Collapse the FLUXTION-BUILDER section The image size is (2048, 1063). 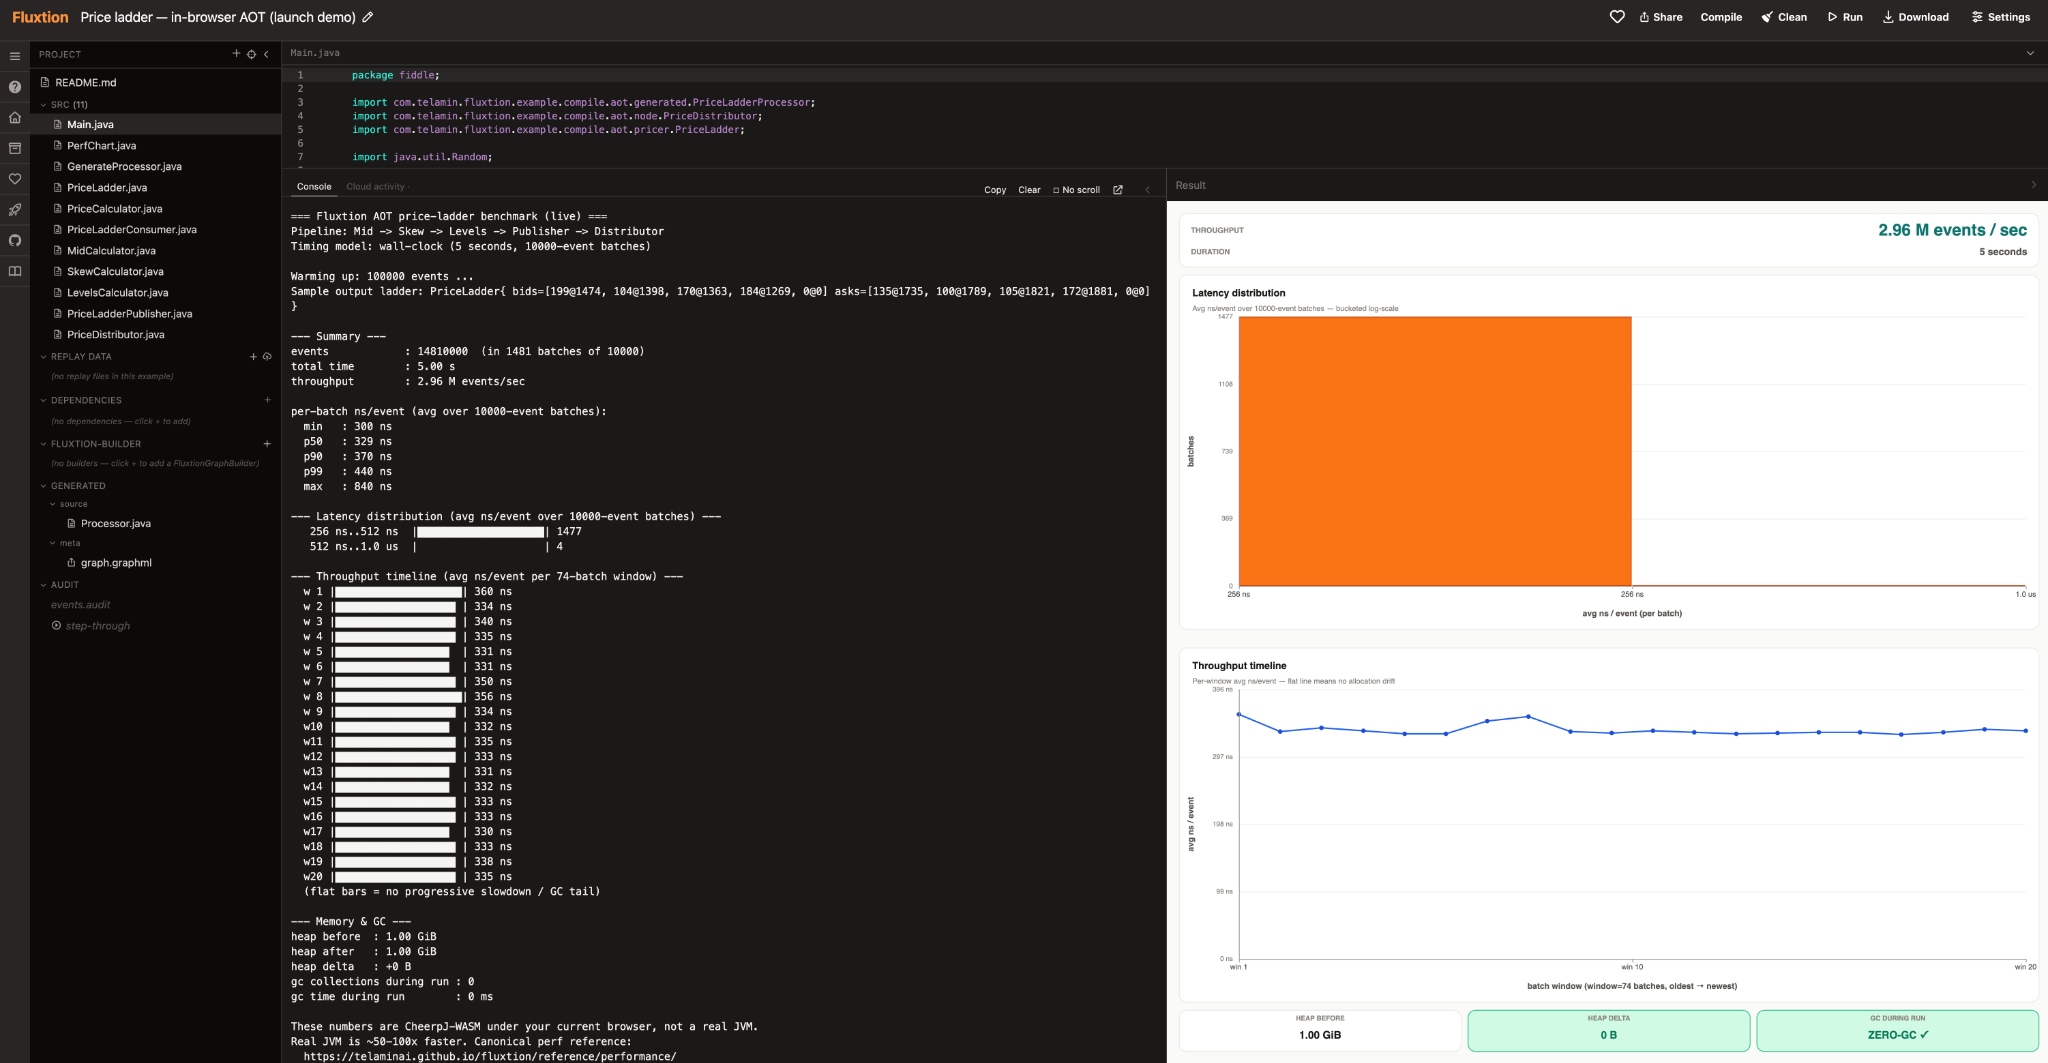43,444
